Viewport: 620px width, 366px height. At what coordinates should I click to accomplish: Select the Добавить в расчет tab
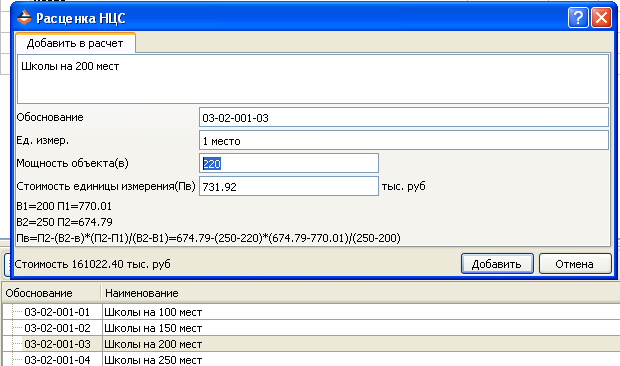[75, 43]
